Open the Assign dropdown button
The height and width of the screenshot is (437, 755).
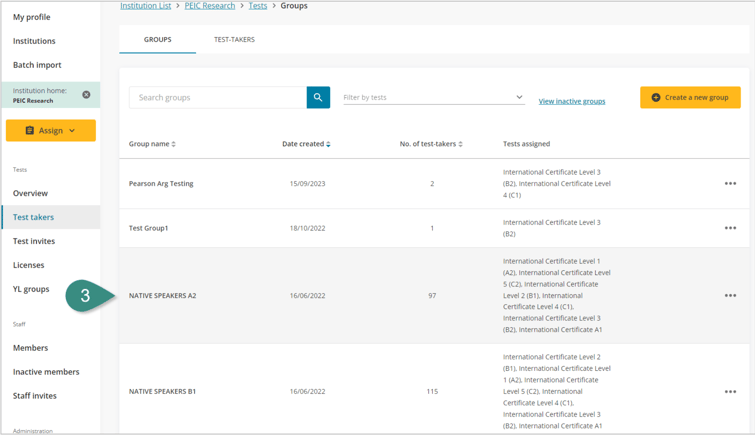pyautogui.click(x=51, y=130)
